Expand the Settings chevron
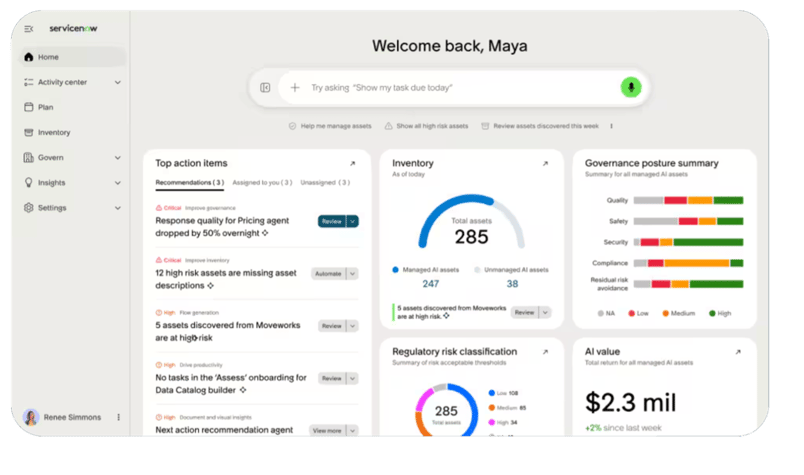The width and height of the screenshot is (804, 475). (117, 208)
